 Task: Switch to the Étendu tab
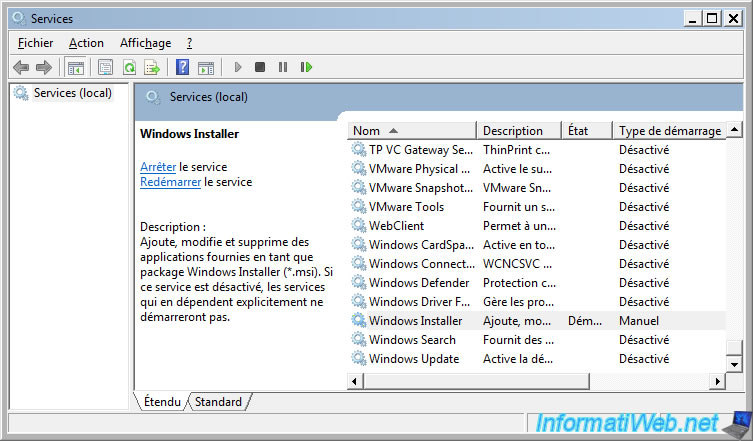[x=162, y=402]
